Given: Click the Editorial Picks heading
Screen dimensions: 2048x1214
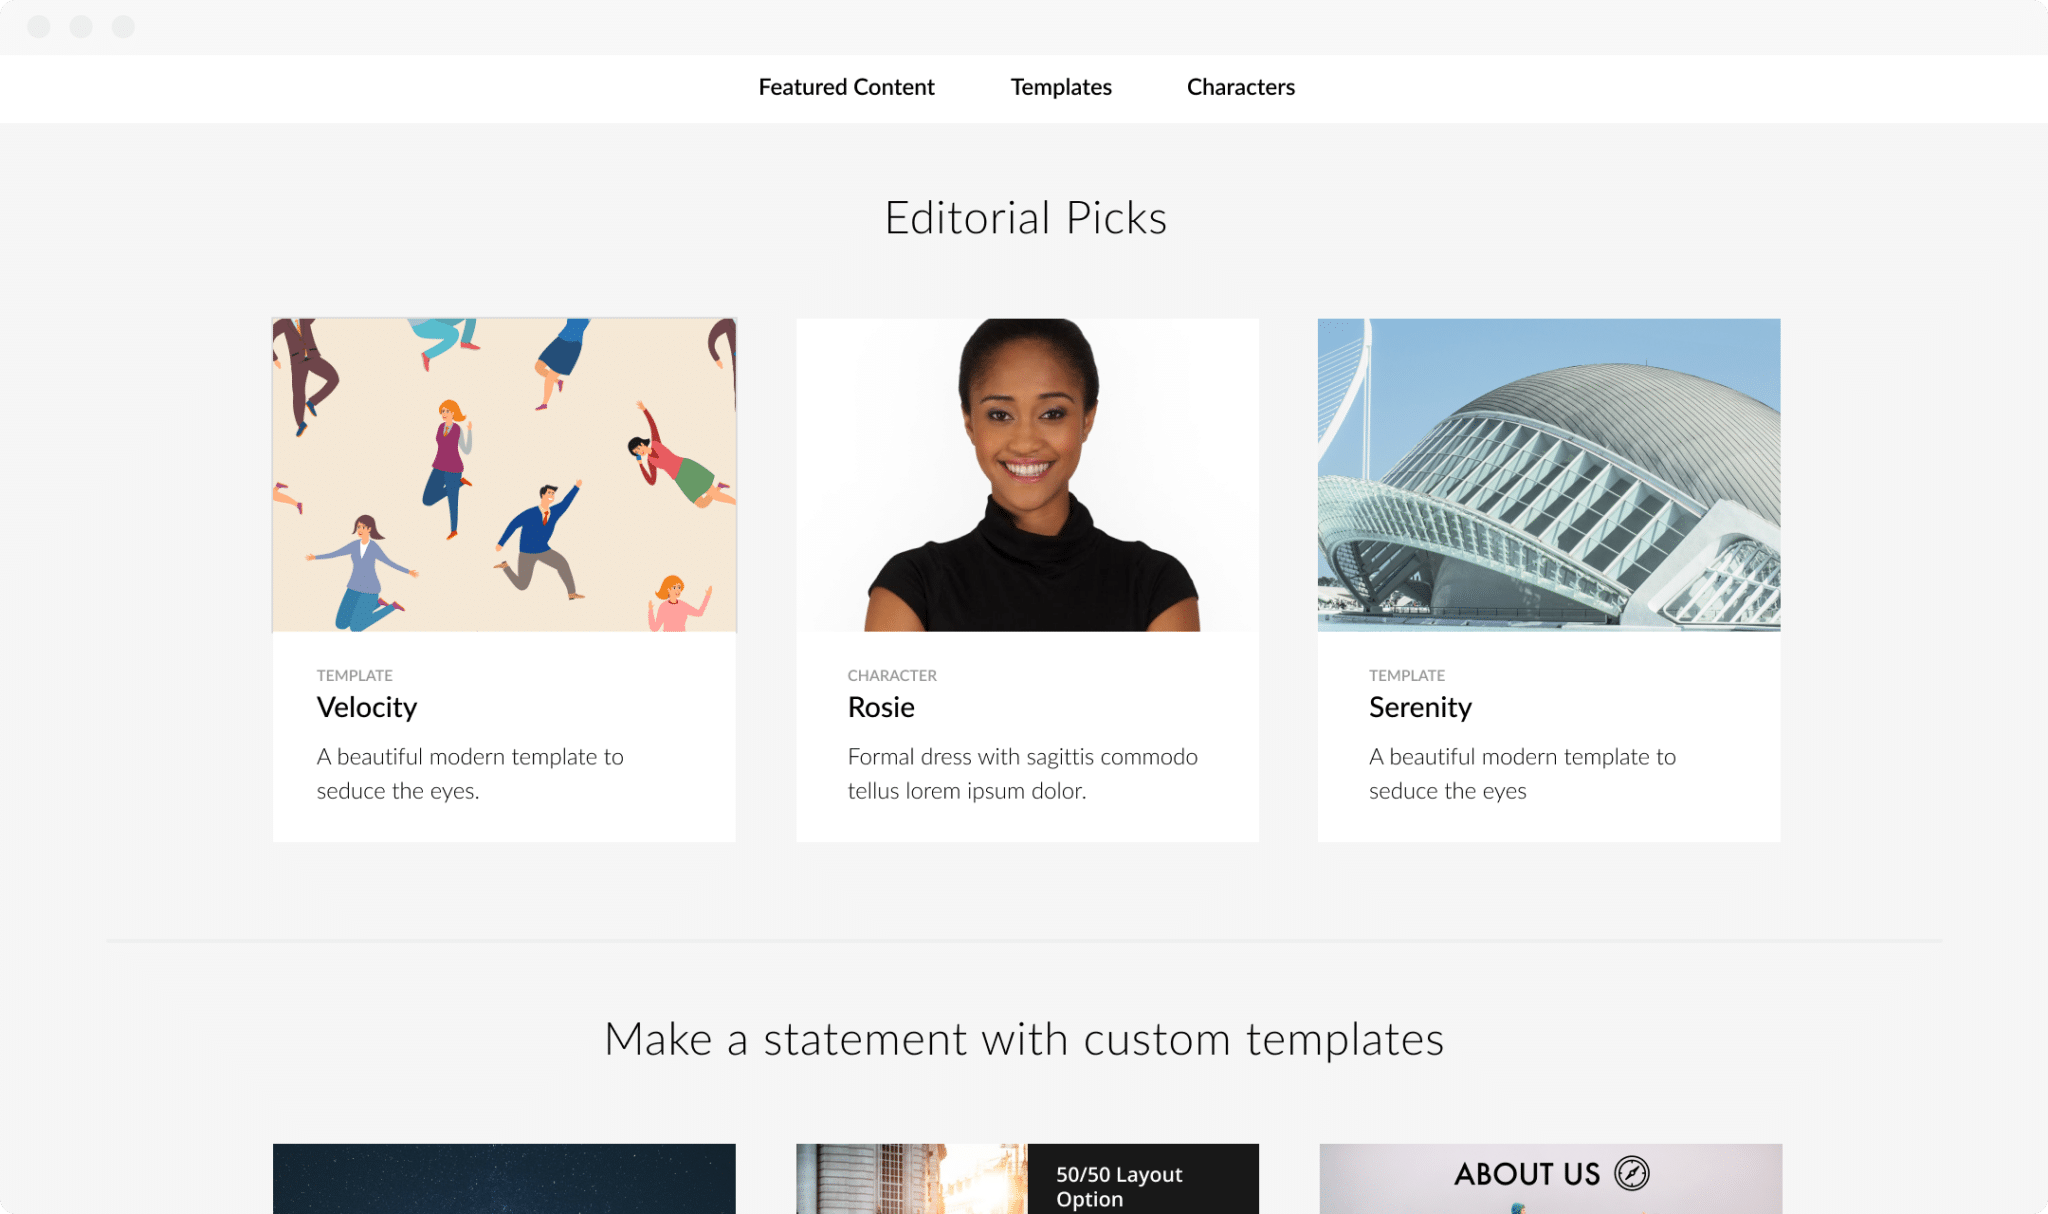Looking at the screenshot, I should pyautogui.click(x=1026, y=217).
